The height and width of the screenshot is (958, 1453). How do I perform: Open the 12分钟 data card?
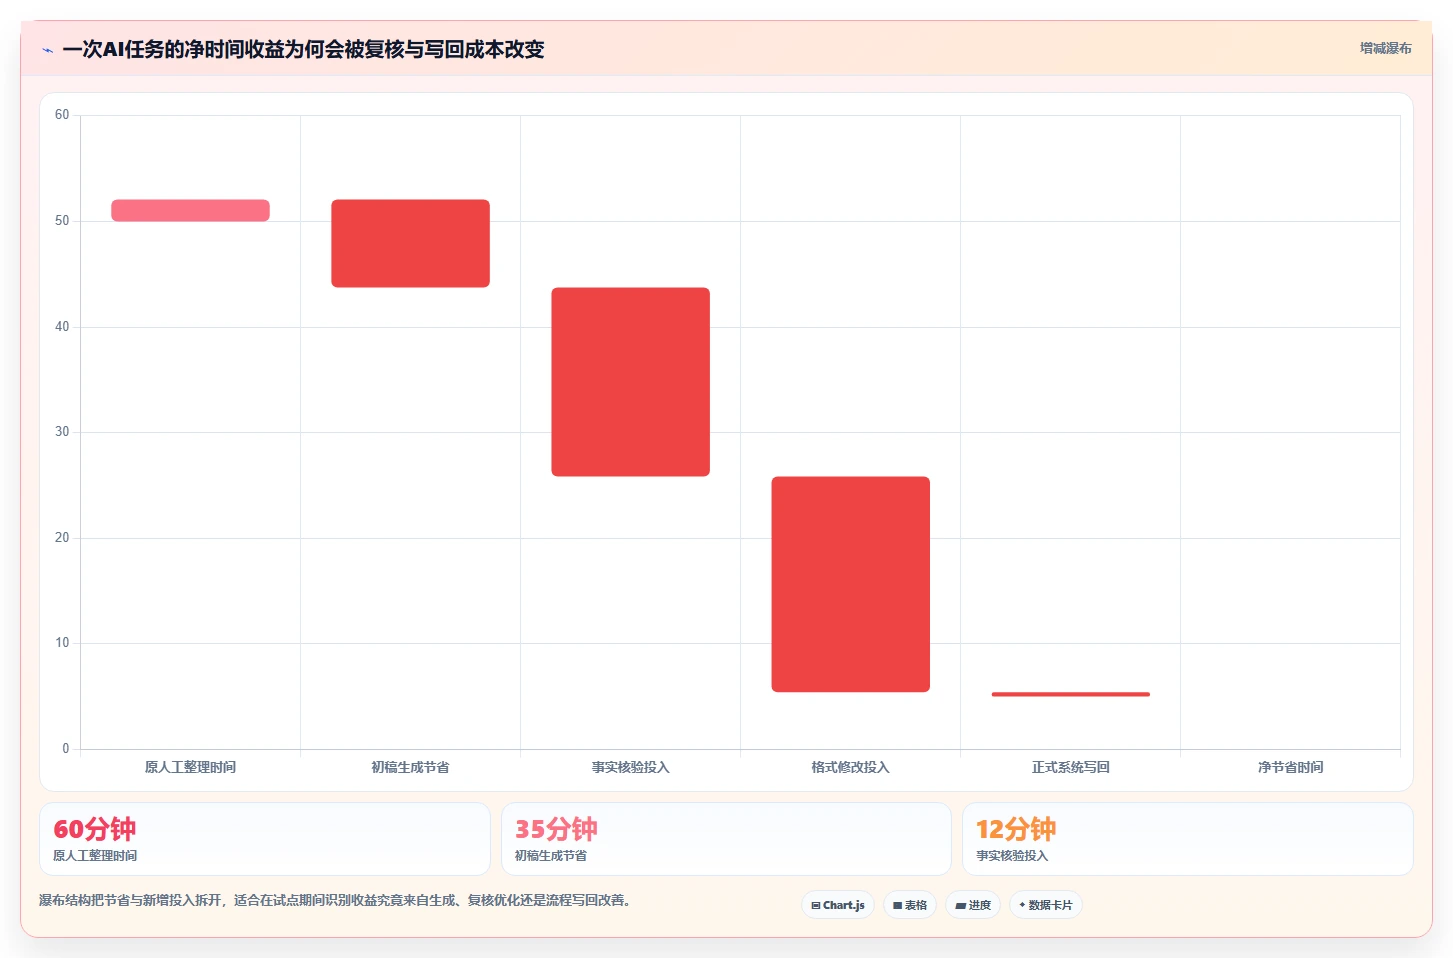tap(1188, 839)
